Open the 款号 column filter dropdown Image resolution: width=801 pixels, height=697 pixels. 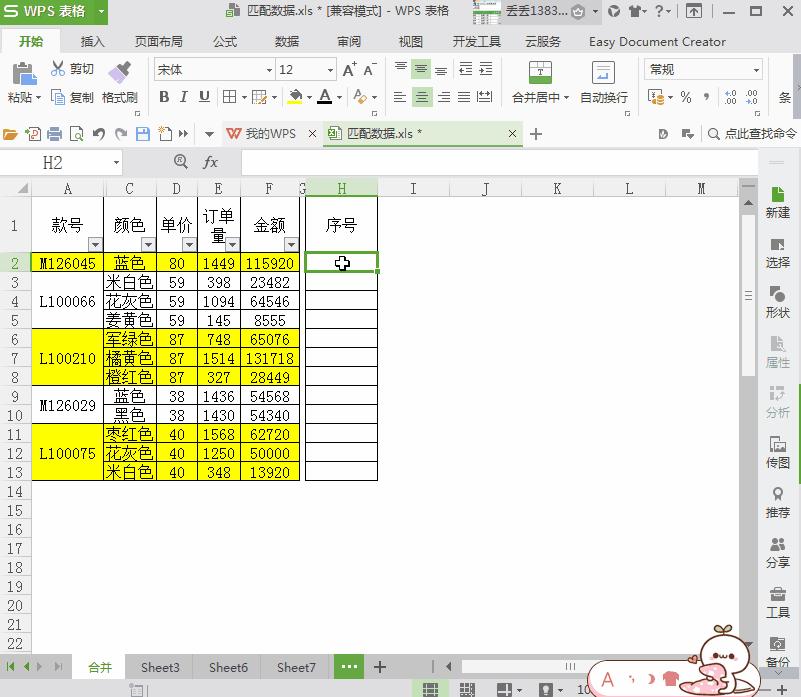click(x=95, y=245)
